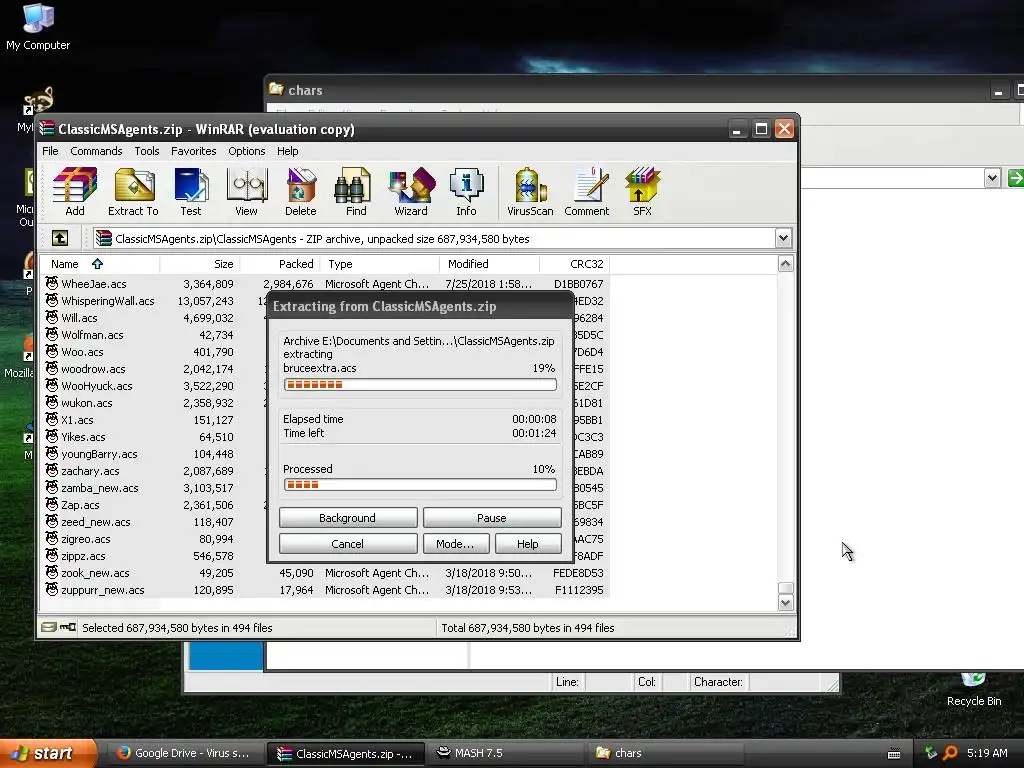Open the Favorites menu
This screenshot has width=1024, height=768.
coord(193,151)
